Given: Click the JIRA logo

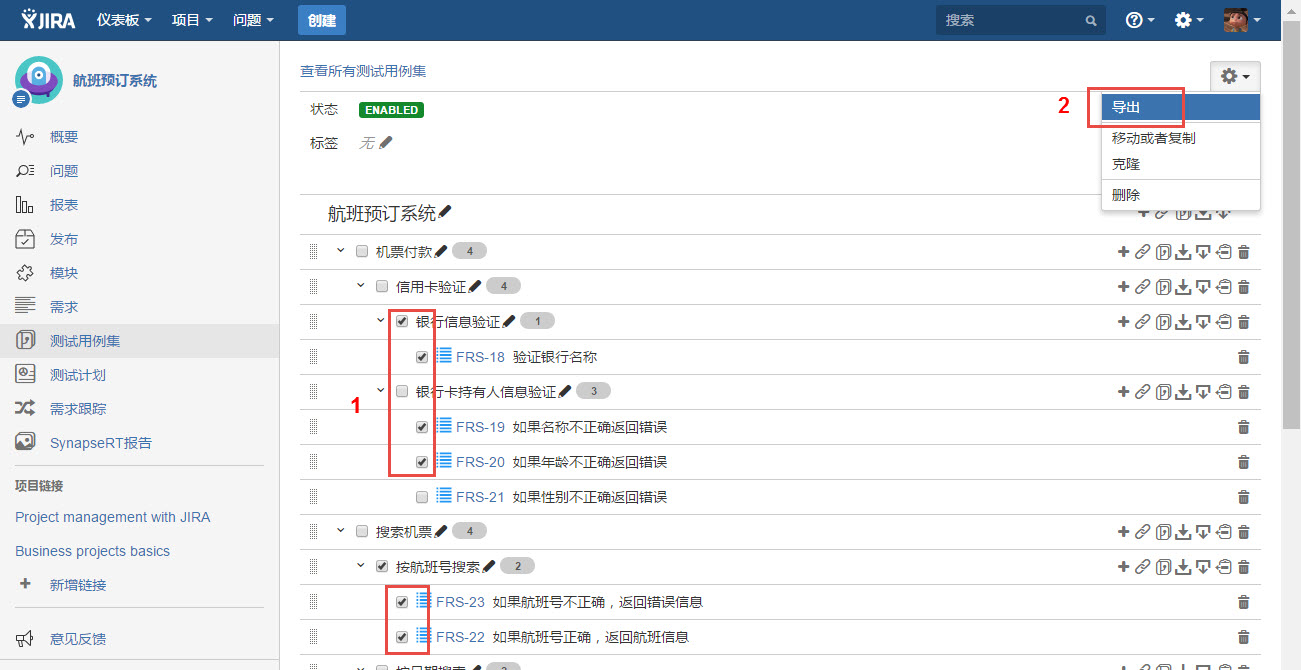Looking at the screenshot, I should 48,19.
